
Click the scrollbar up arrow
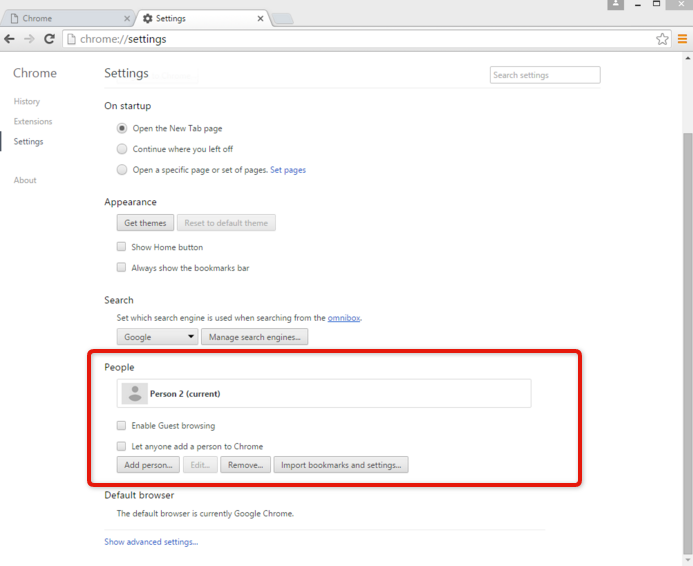pos(687,58)
